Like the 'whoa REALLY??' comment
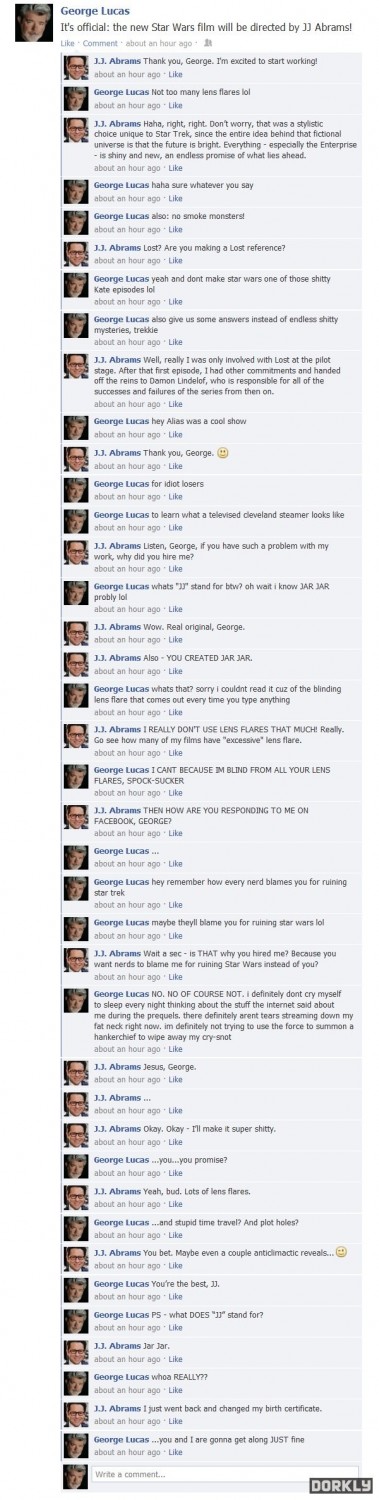 pyautogui.click(x=175, y=1390)
